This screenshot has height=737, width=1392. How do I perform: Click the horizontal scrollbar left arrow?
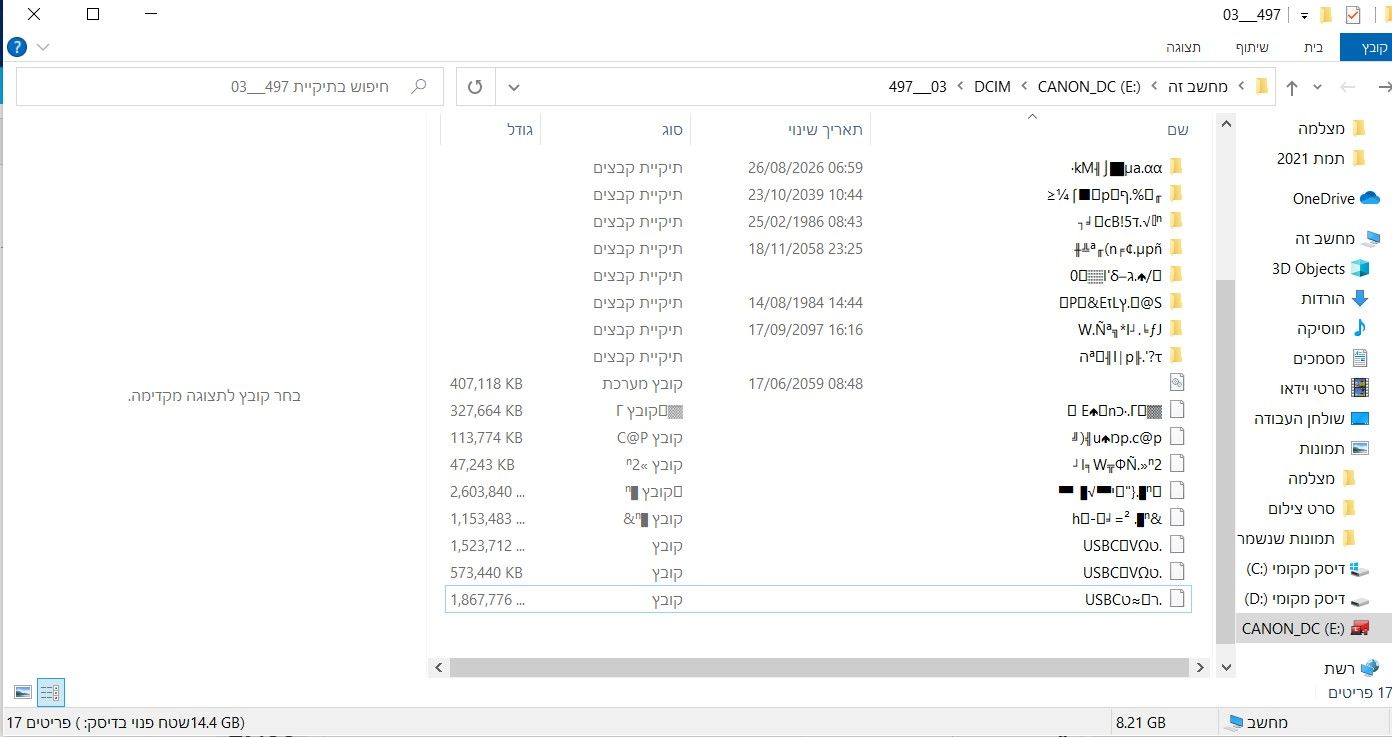437,667
